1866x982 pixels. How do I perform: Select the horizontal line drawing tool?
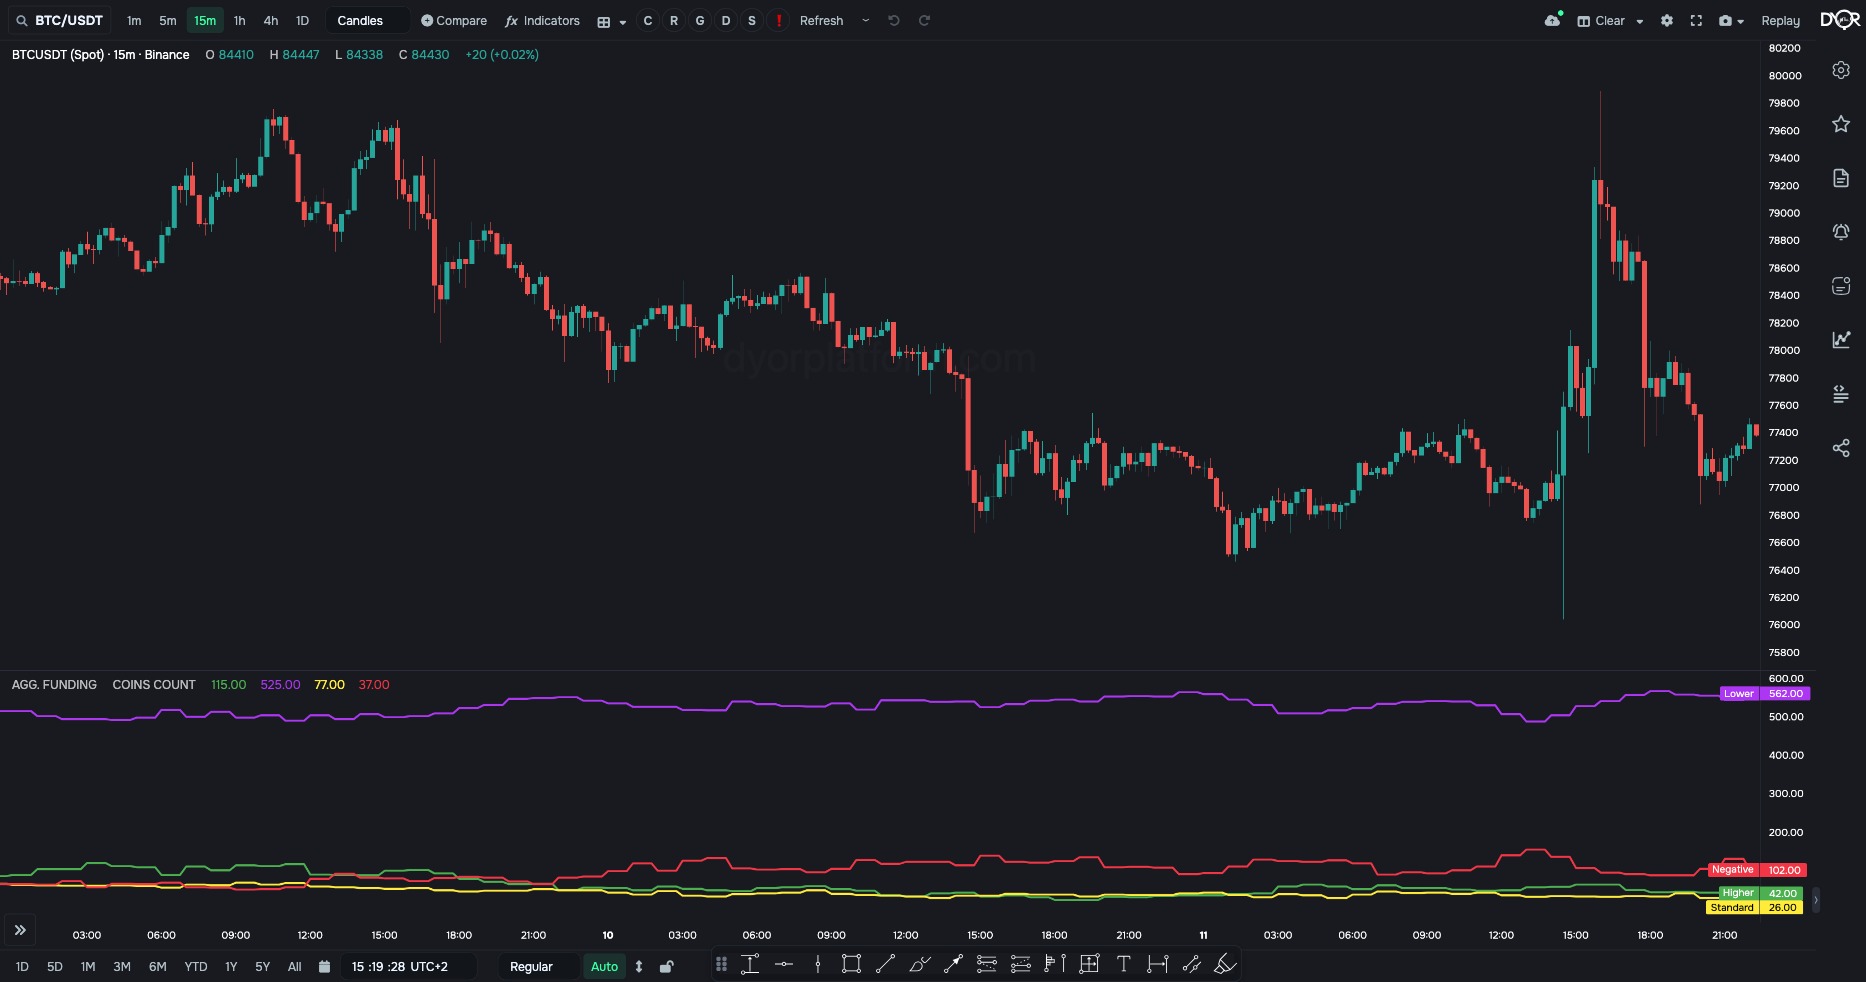(x=784, y=964)
